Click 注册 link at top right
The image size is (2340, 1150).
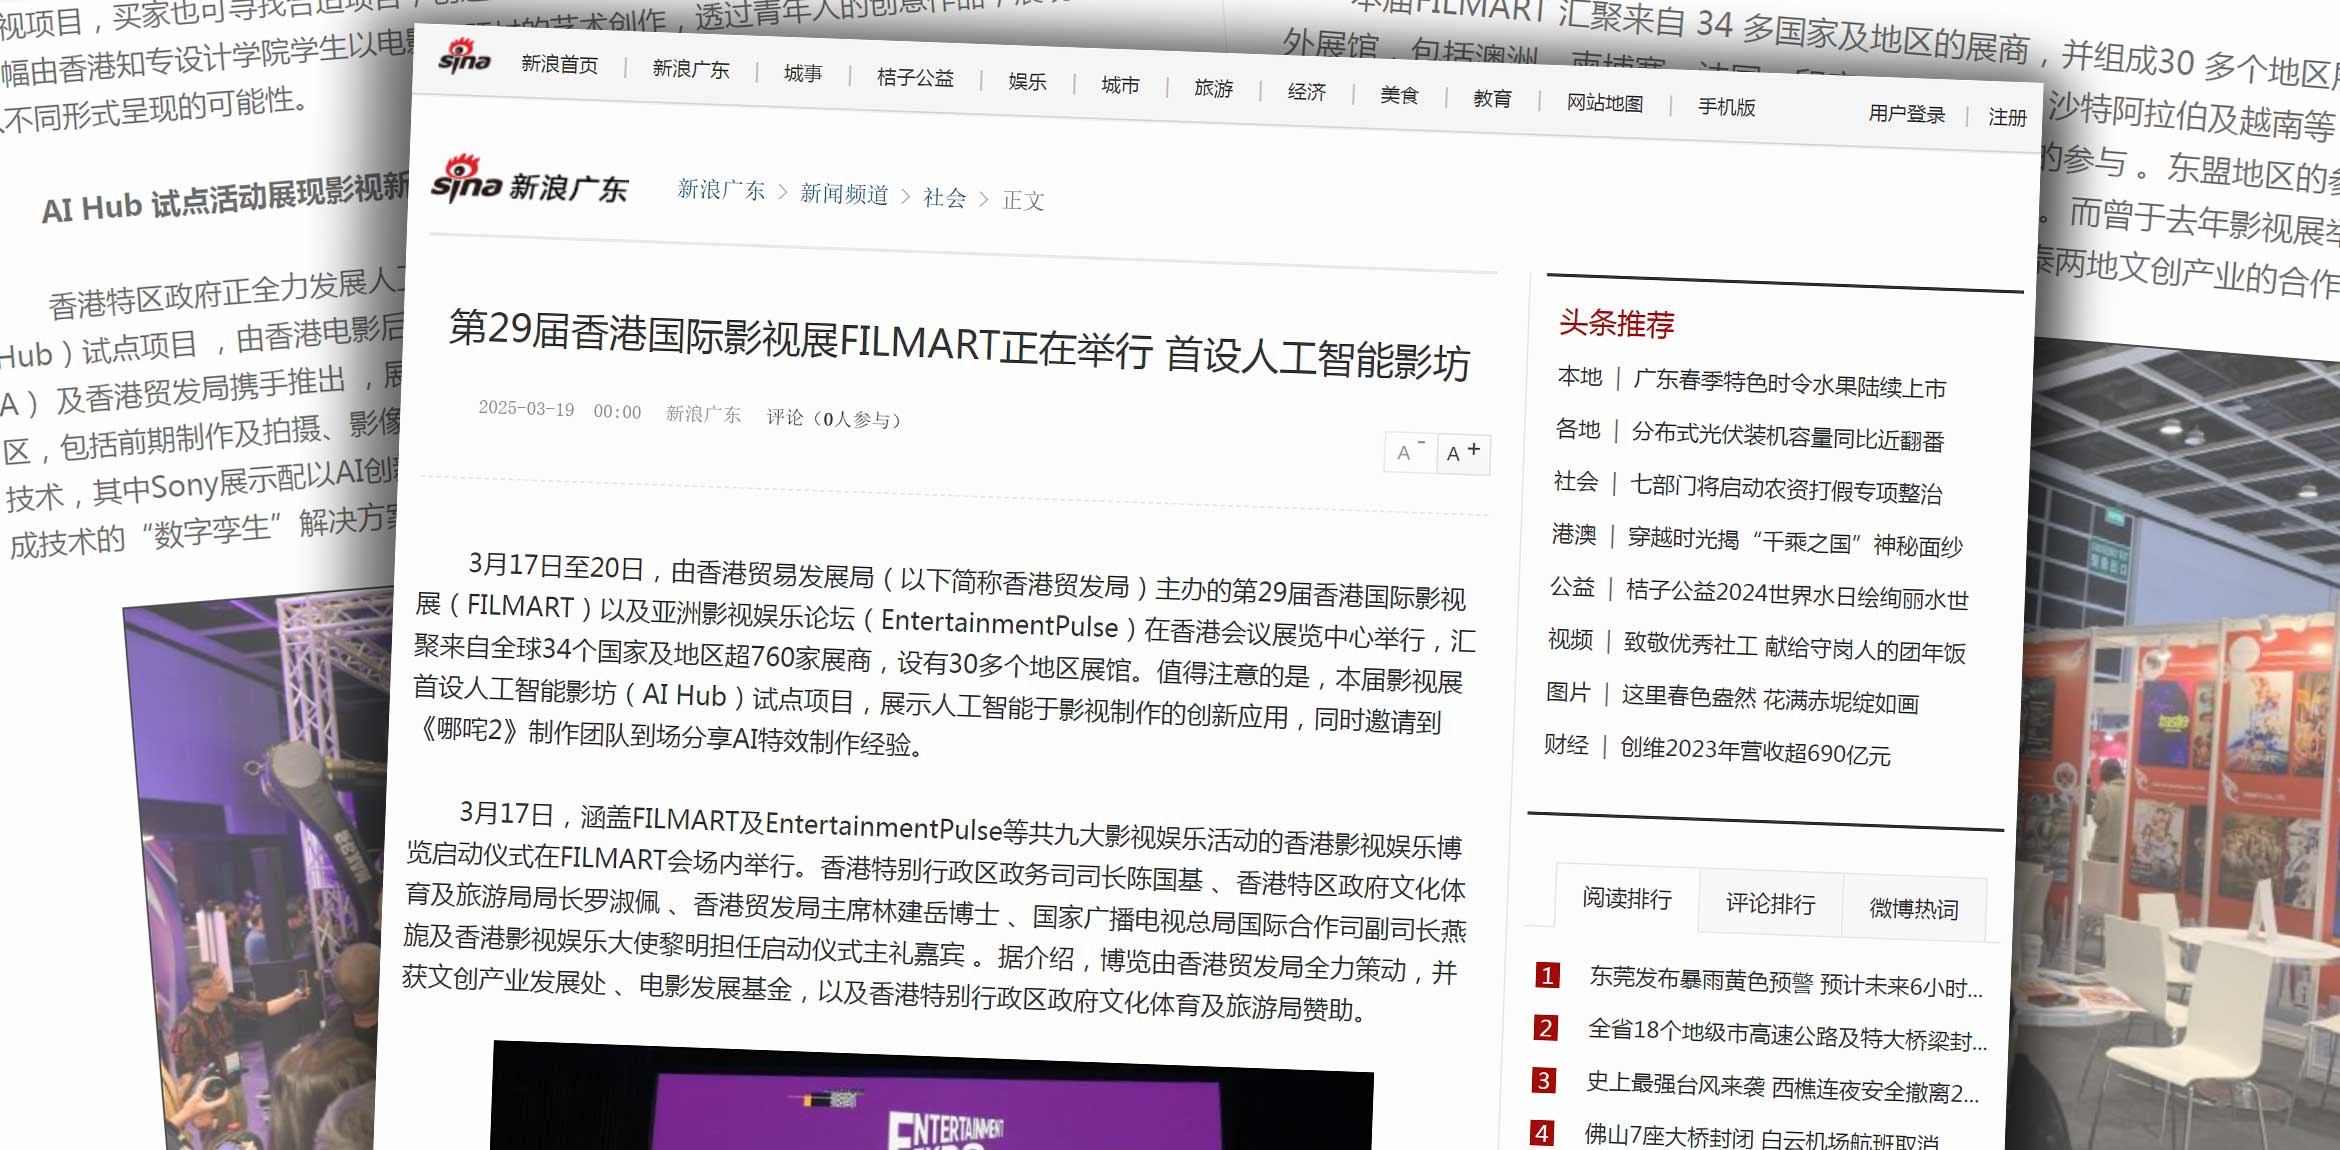click(2007, 117)
